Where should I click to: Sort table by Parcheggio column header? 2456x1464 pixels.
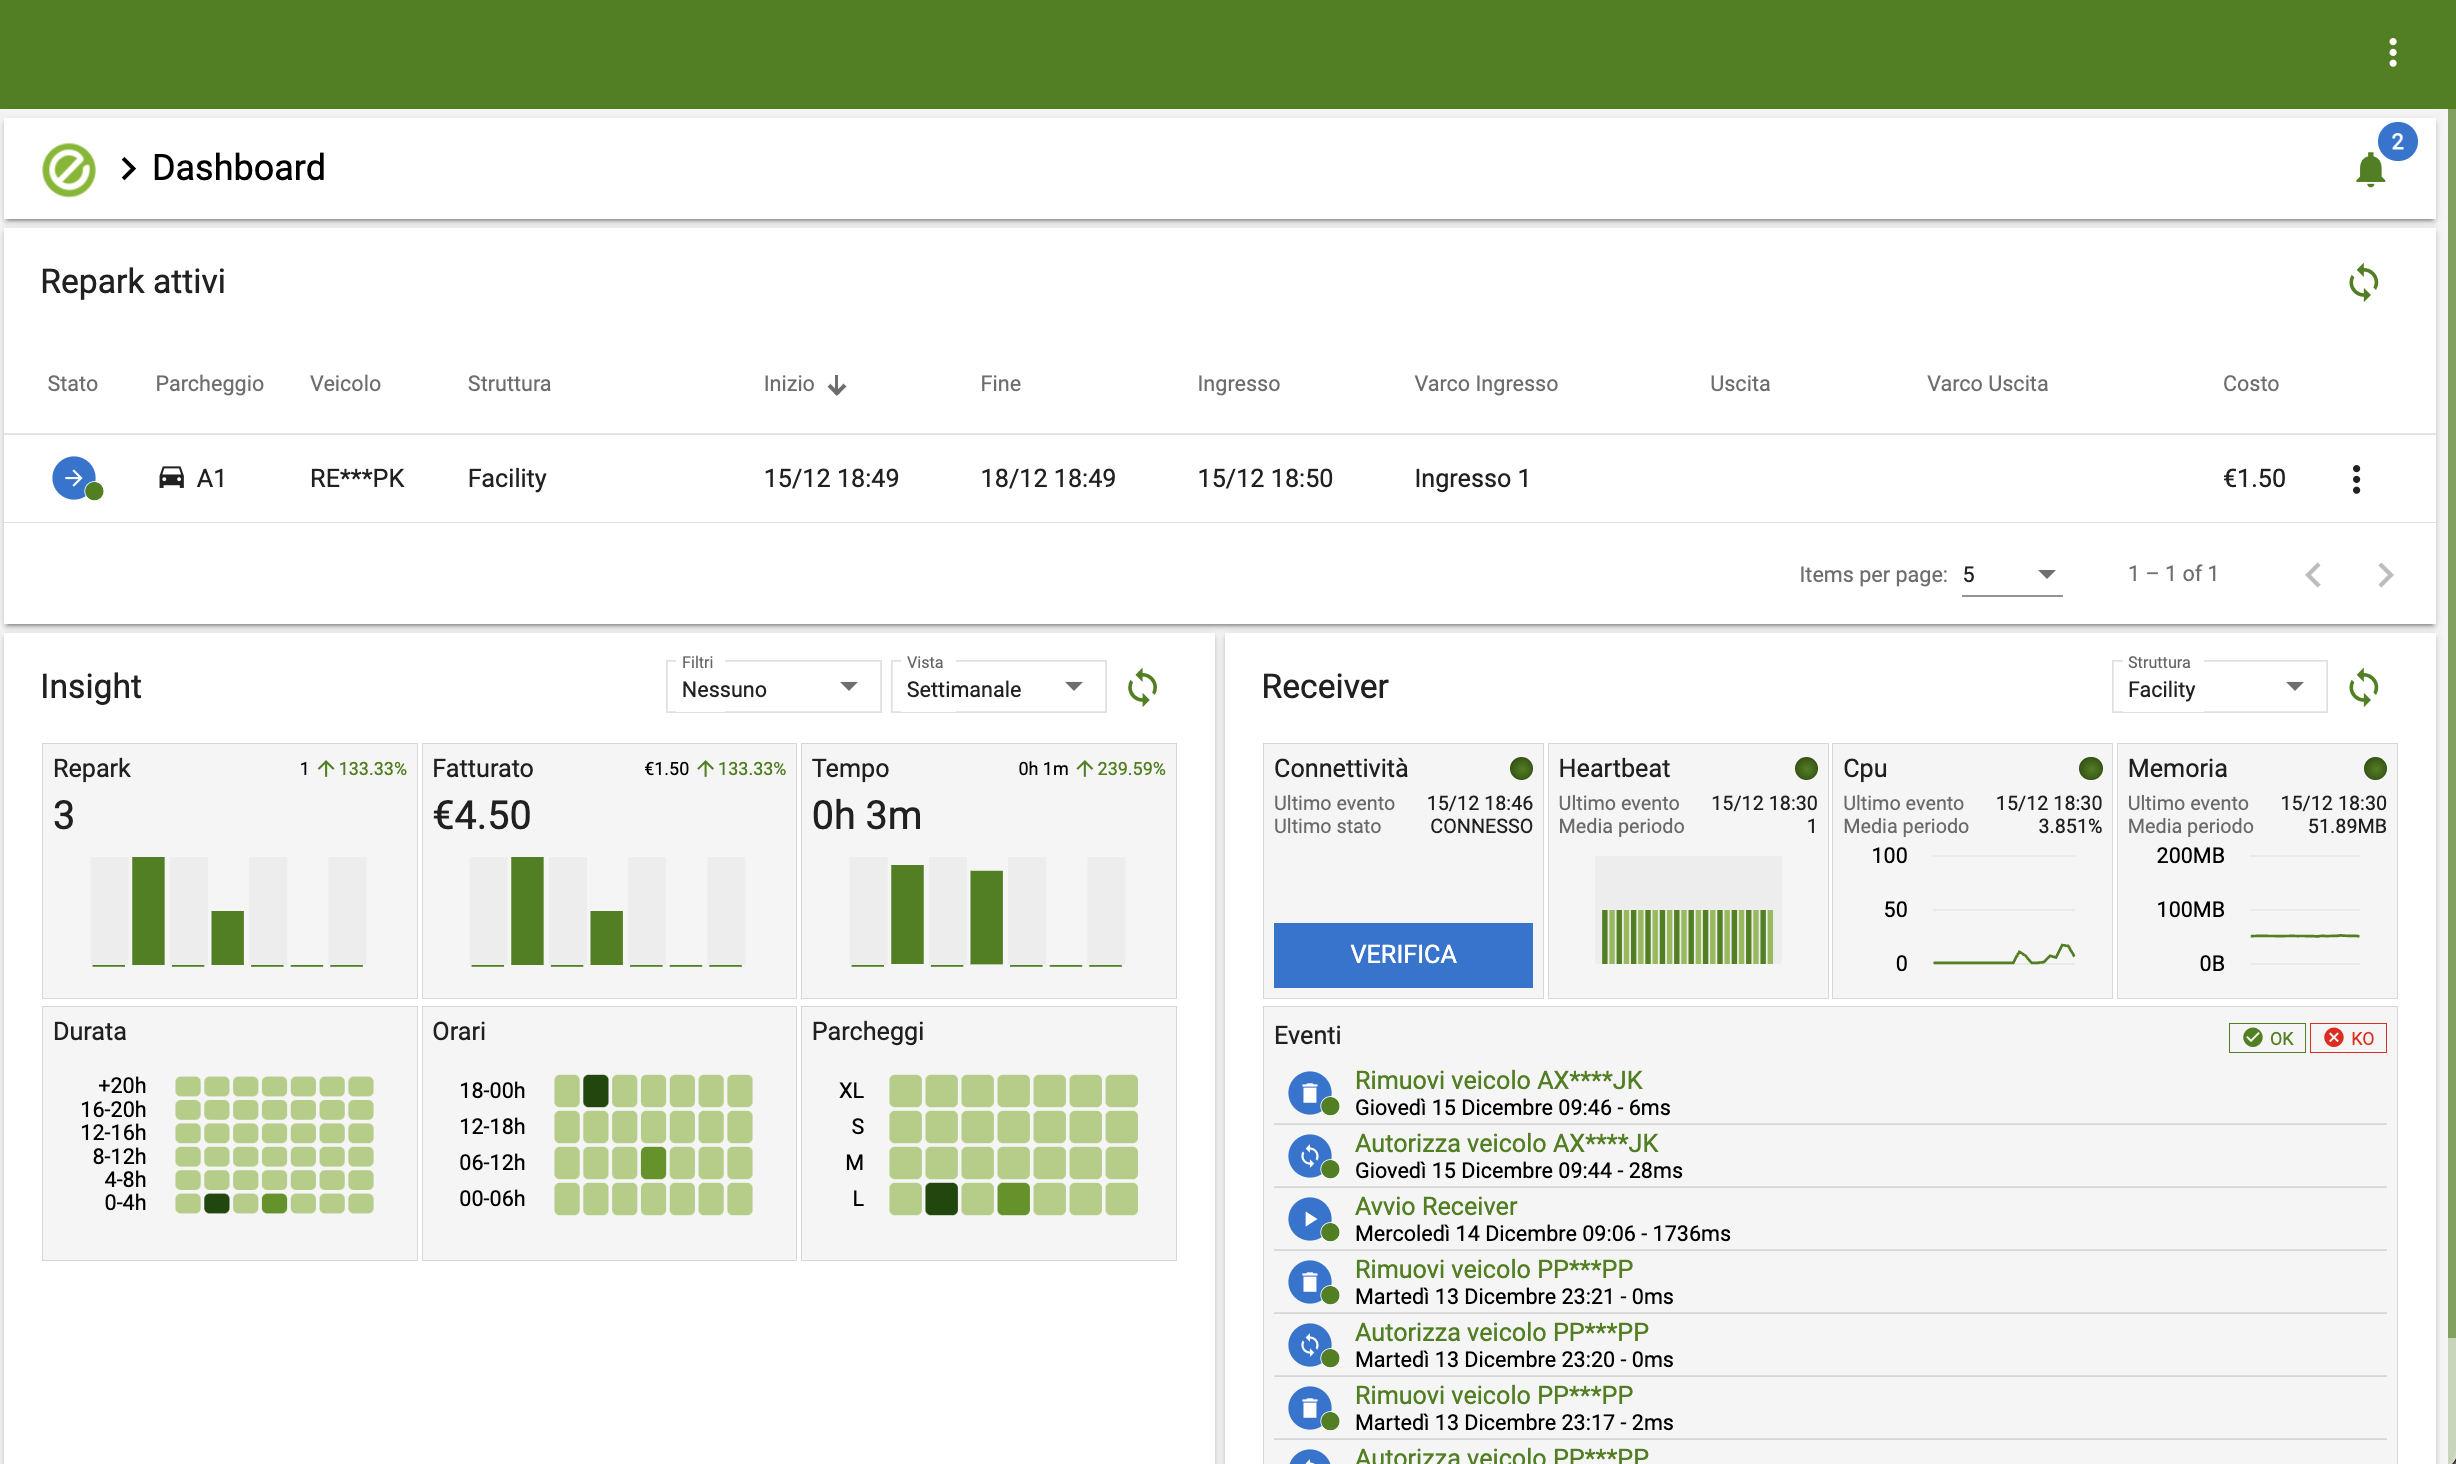[x=209, y=384]
